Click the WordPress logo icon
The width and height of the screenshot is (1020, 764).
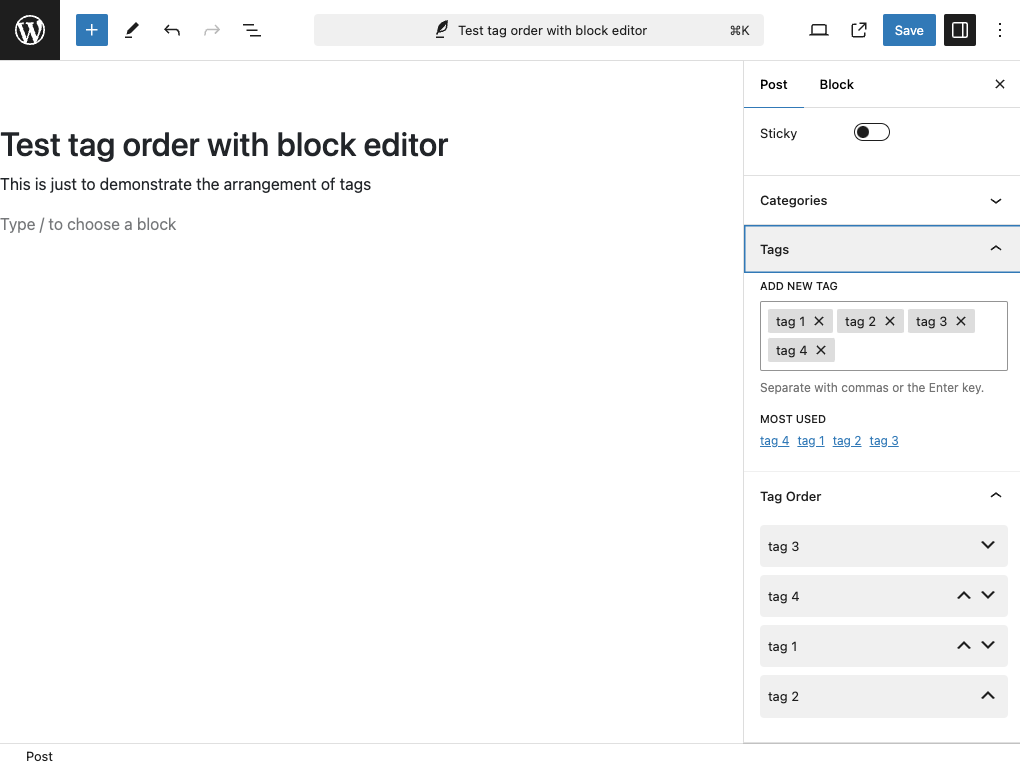tap(30, 30)
